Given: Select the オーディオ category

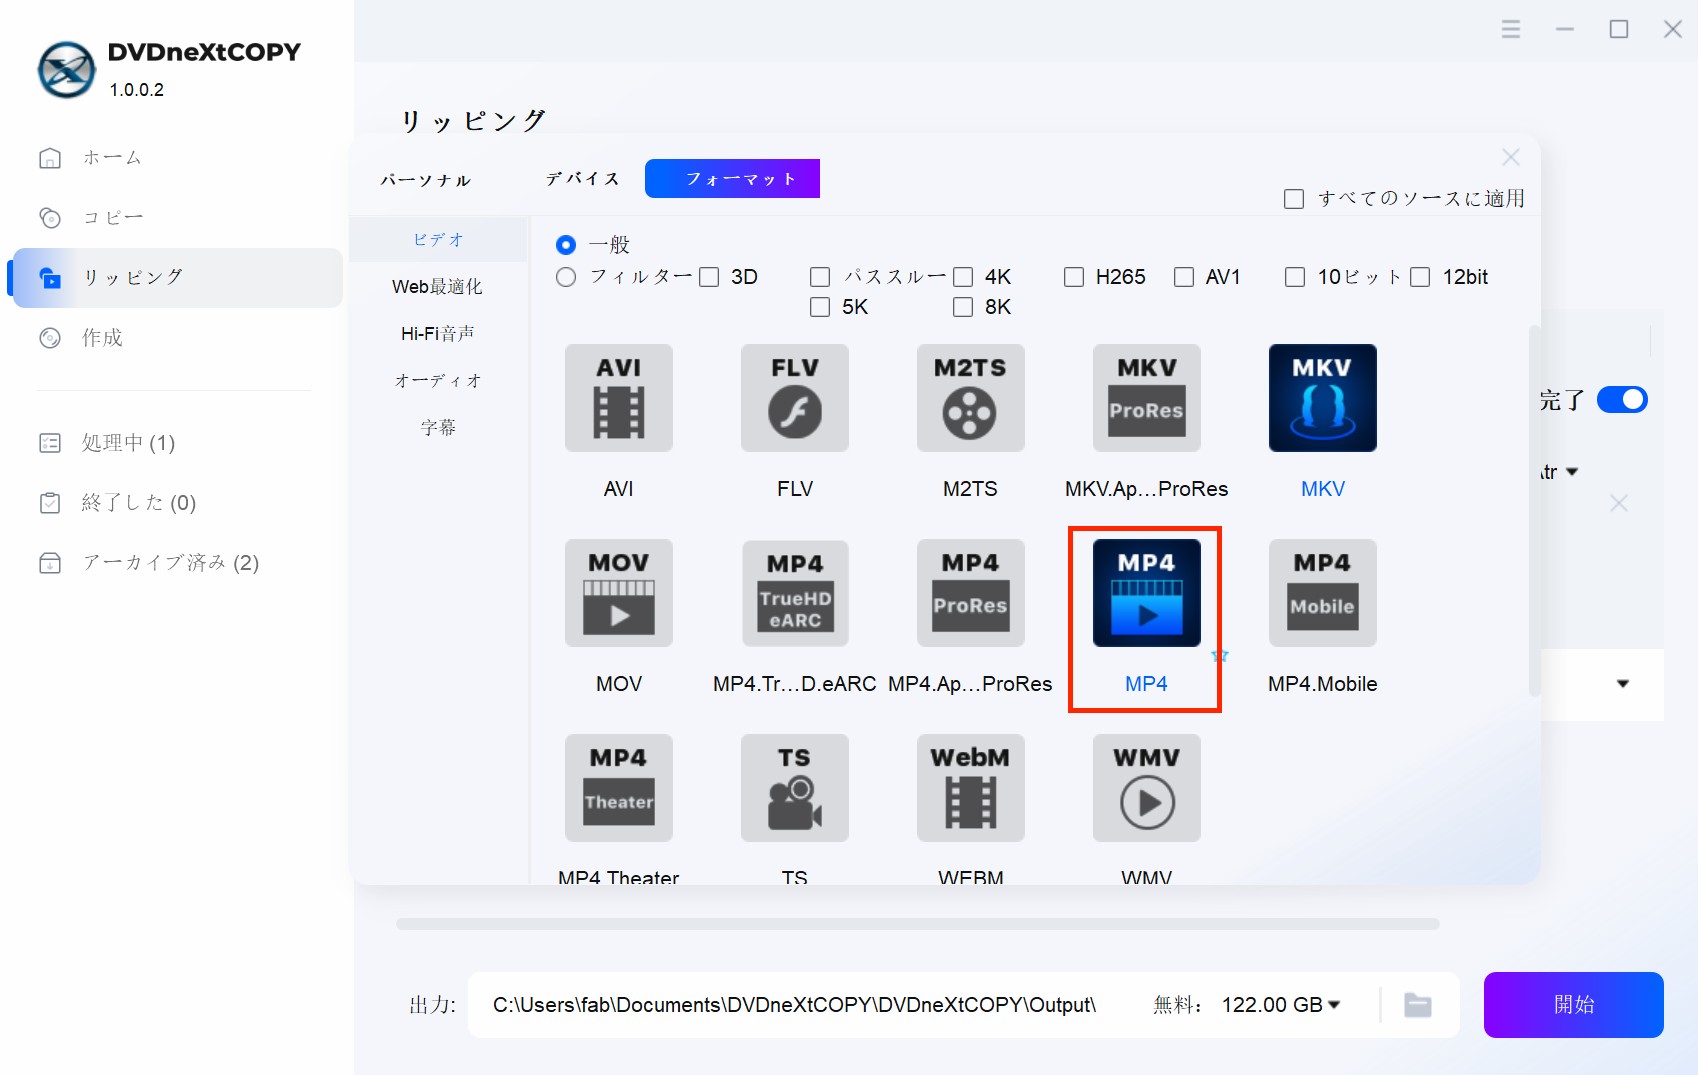Looking at the screenshot, I should pos(438,381).
